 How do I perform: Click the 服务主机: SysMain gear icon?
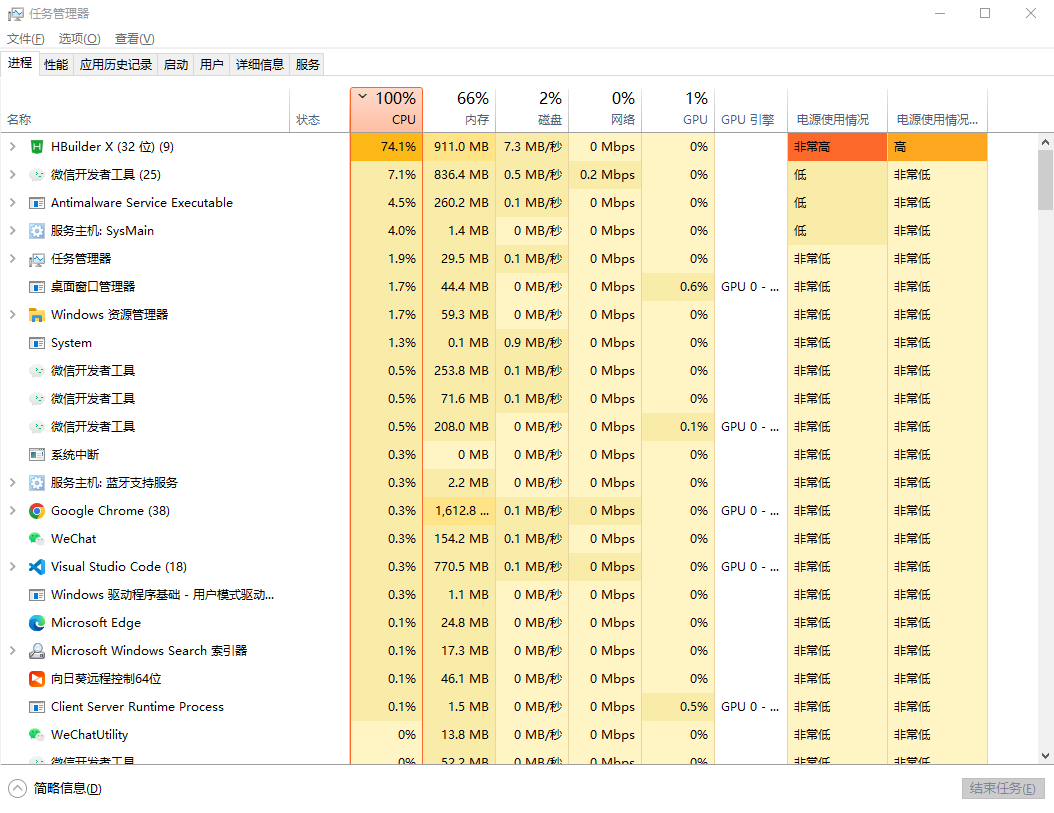pos(37,231)
